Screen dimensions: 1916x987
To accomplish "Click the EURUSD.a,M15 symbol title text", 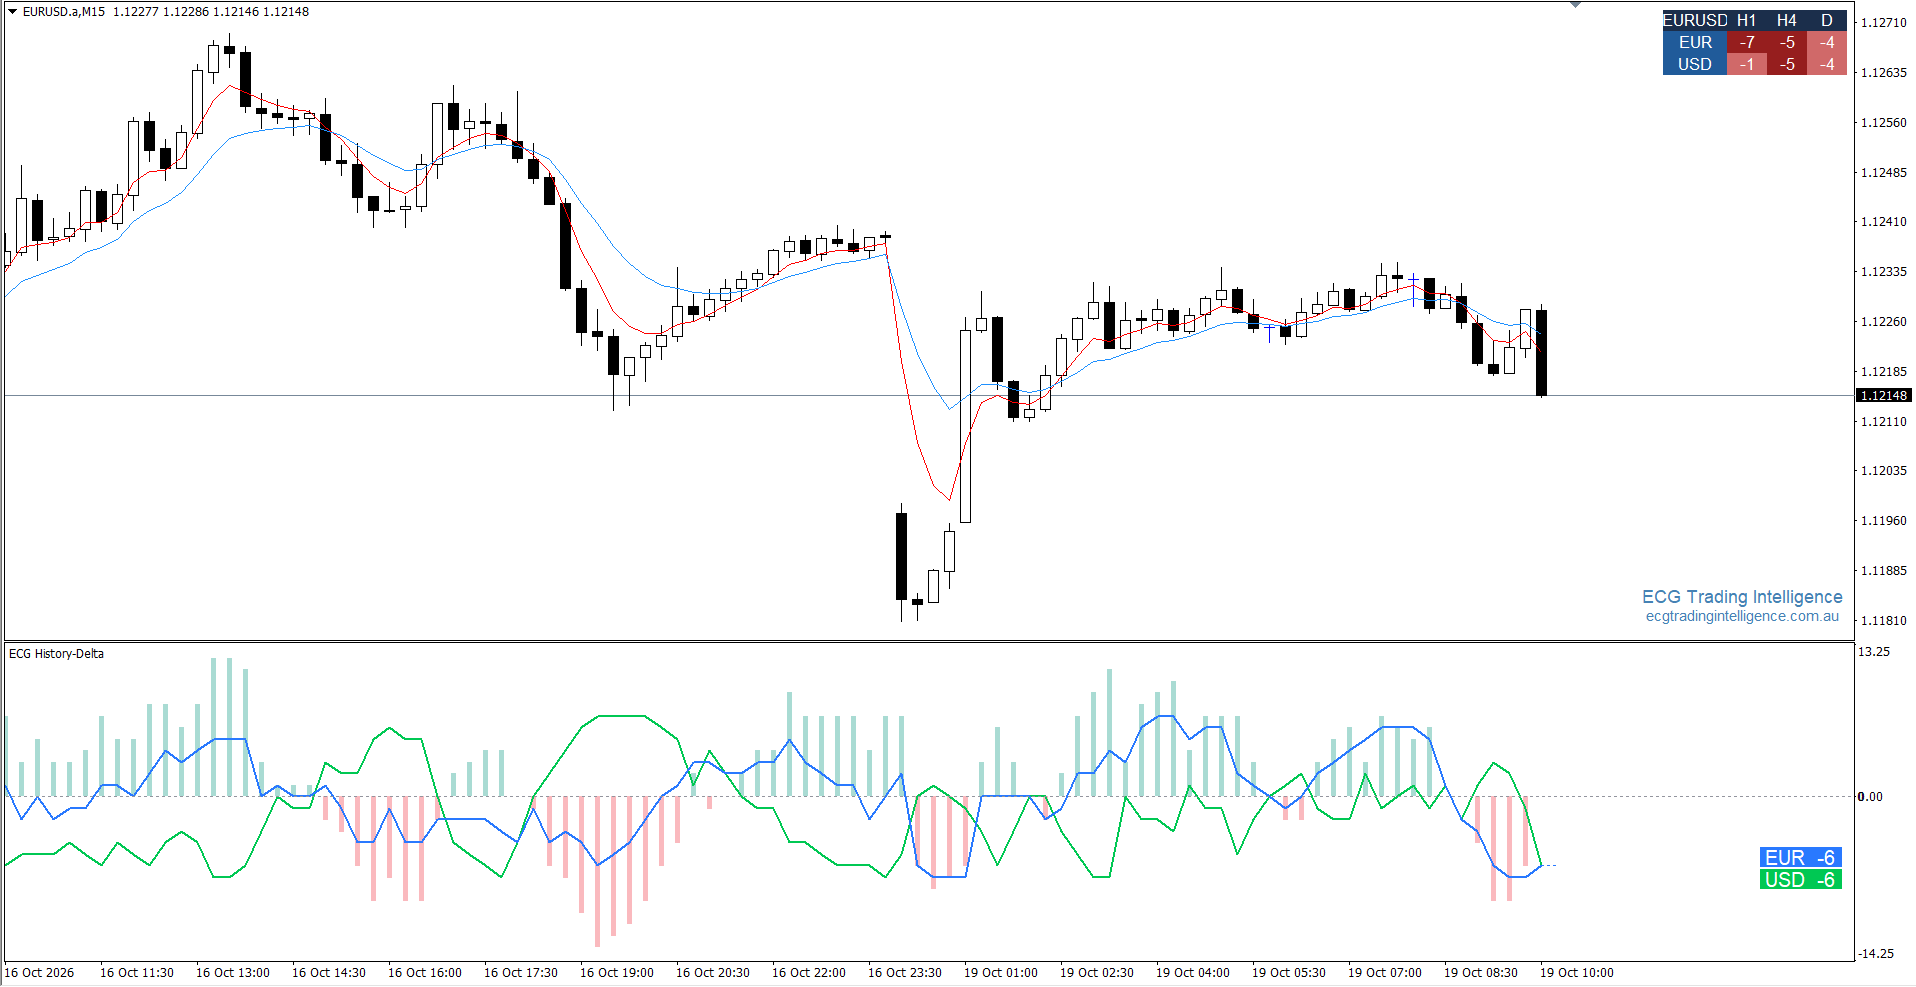I will [x=64, y=12].
